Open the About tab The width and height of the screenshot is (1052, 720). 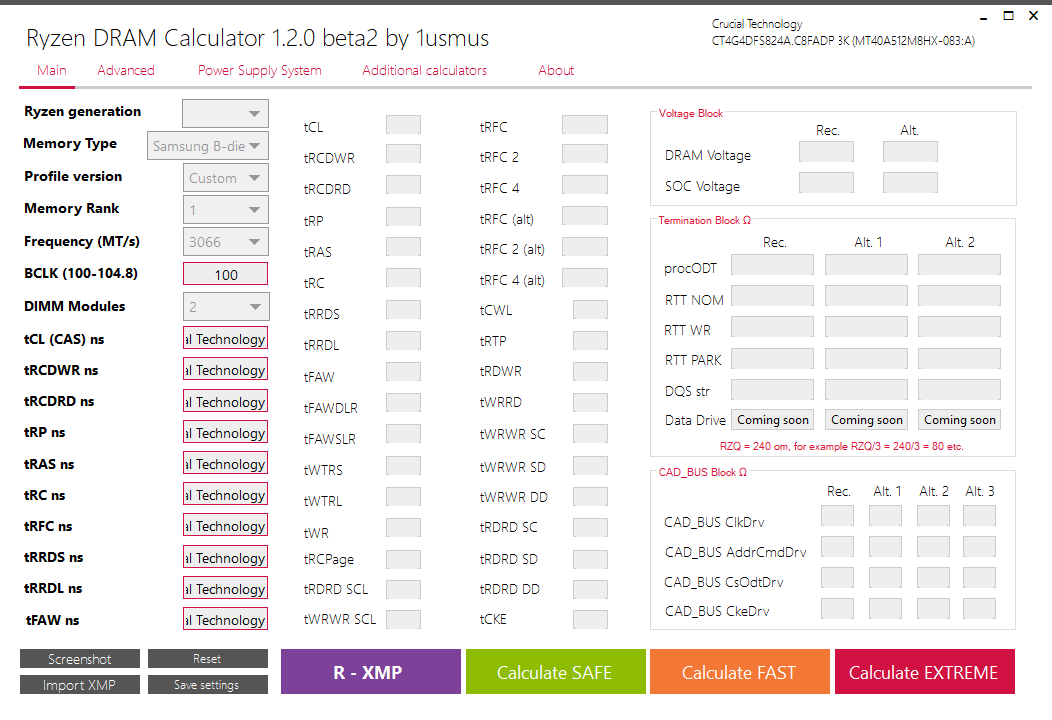click(556, 70)
